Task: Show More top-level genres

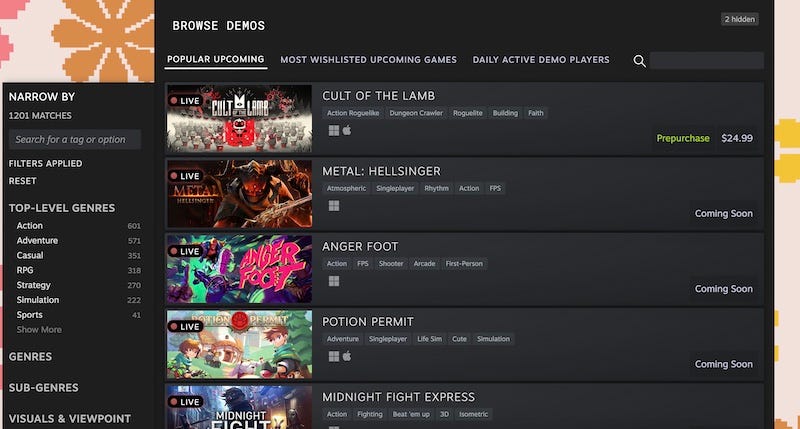Action: pos(39,330)
